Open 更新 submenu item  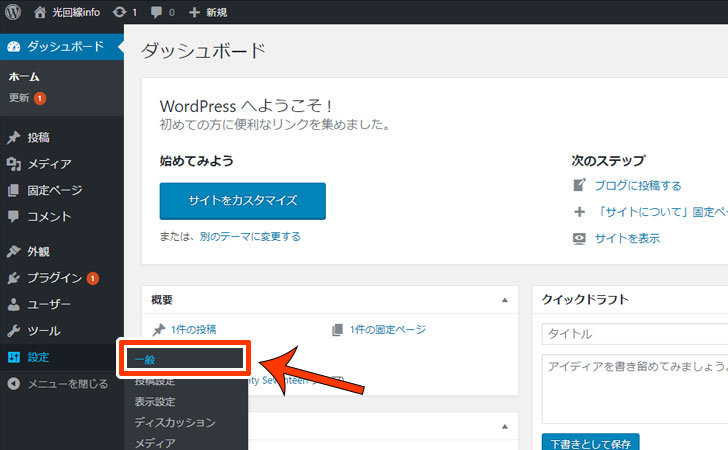coord(19,98)
